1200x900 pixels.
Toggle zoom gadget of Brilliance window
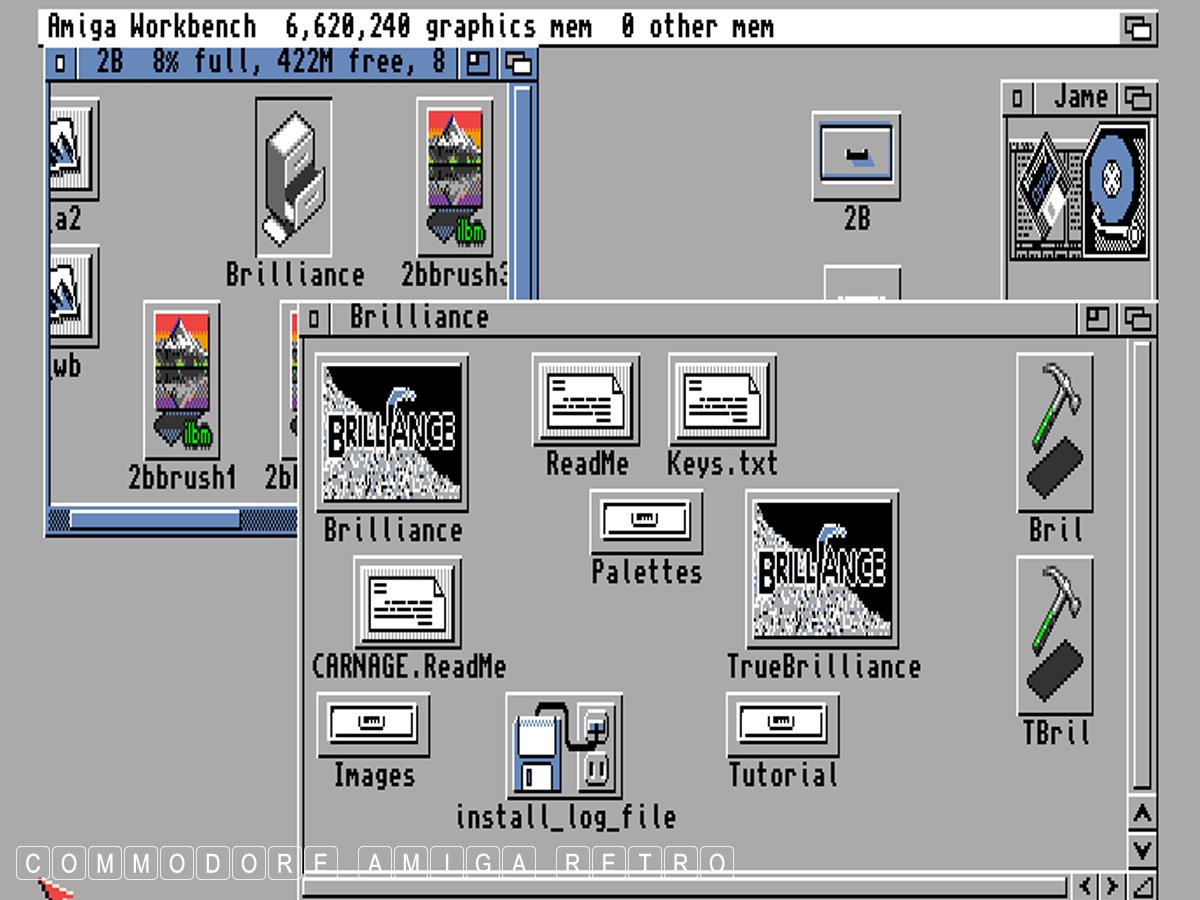pos(1098,319)
